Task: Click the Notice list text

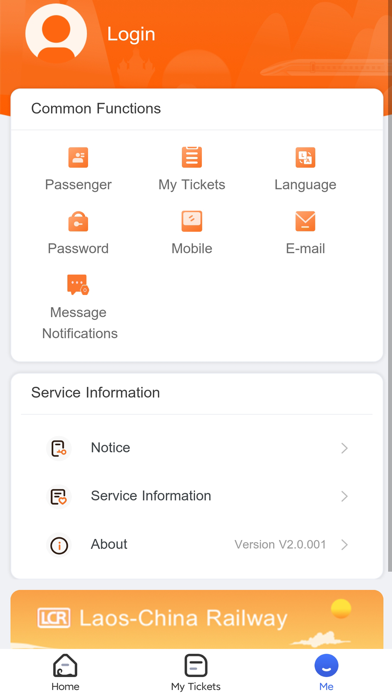Action: pyautogui.click(x=111, y=448)
